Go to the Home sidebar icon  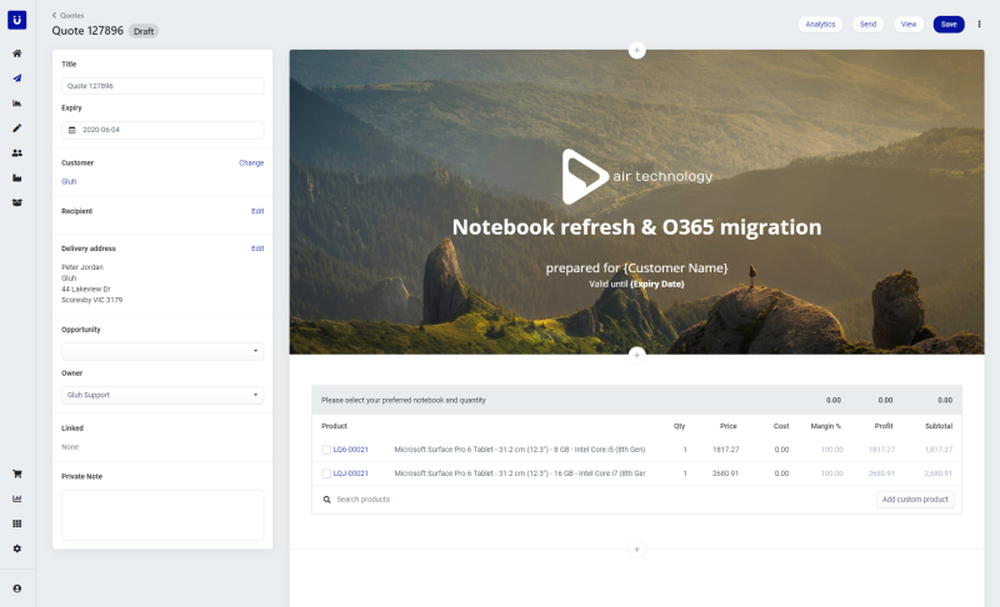click(17, 54)
